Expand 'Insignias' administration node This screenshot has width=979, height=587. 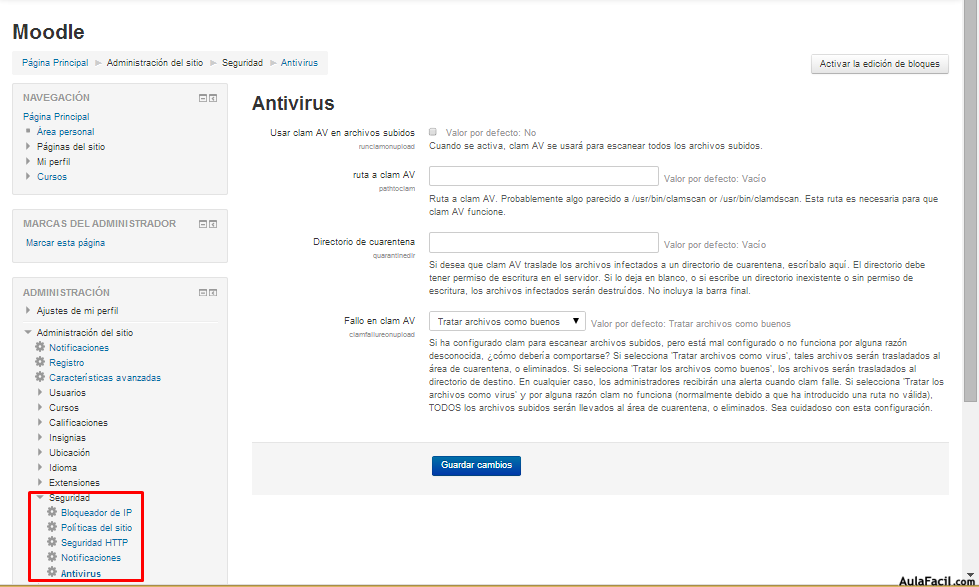(40, 437)
